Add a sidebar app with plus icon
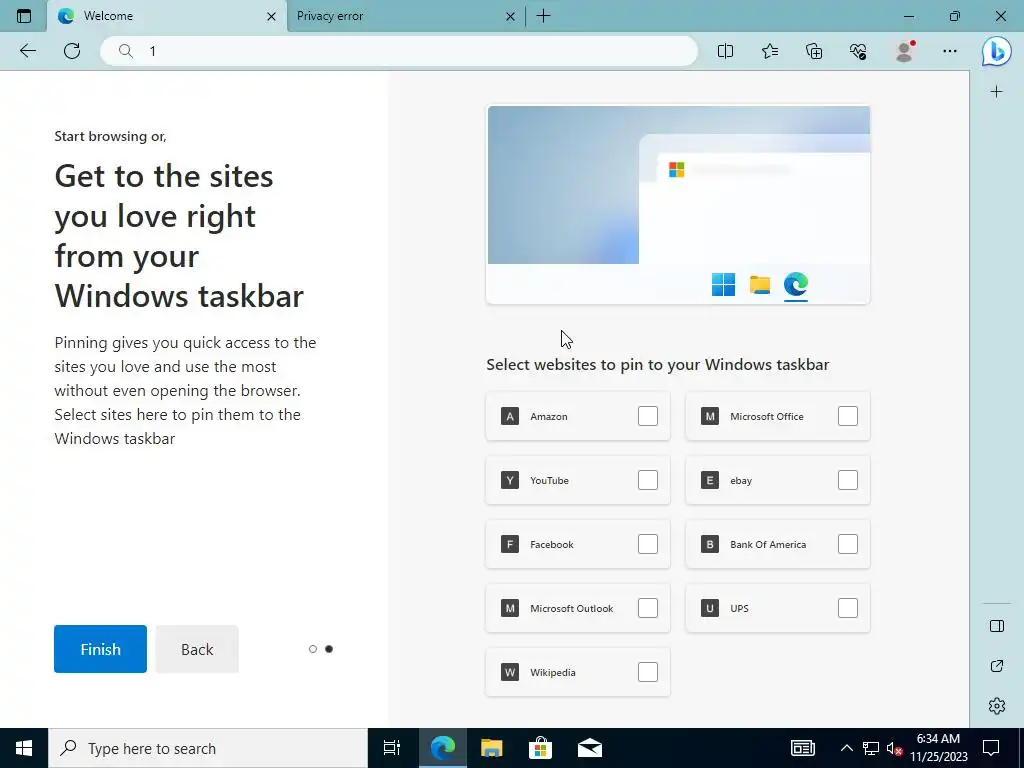1024x768 pixels. [996, 91]
